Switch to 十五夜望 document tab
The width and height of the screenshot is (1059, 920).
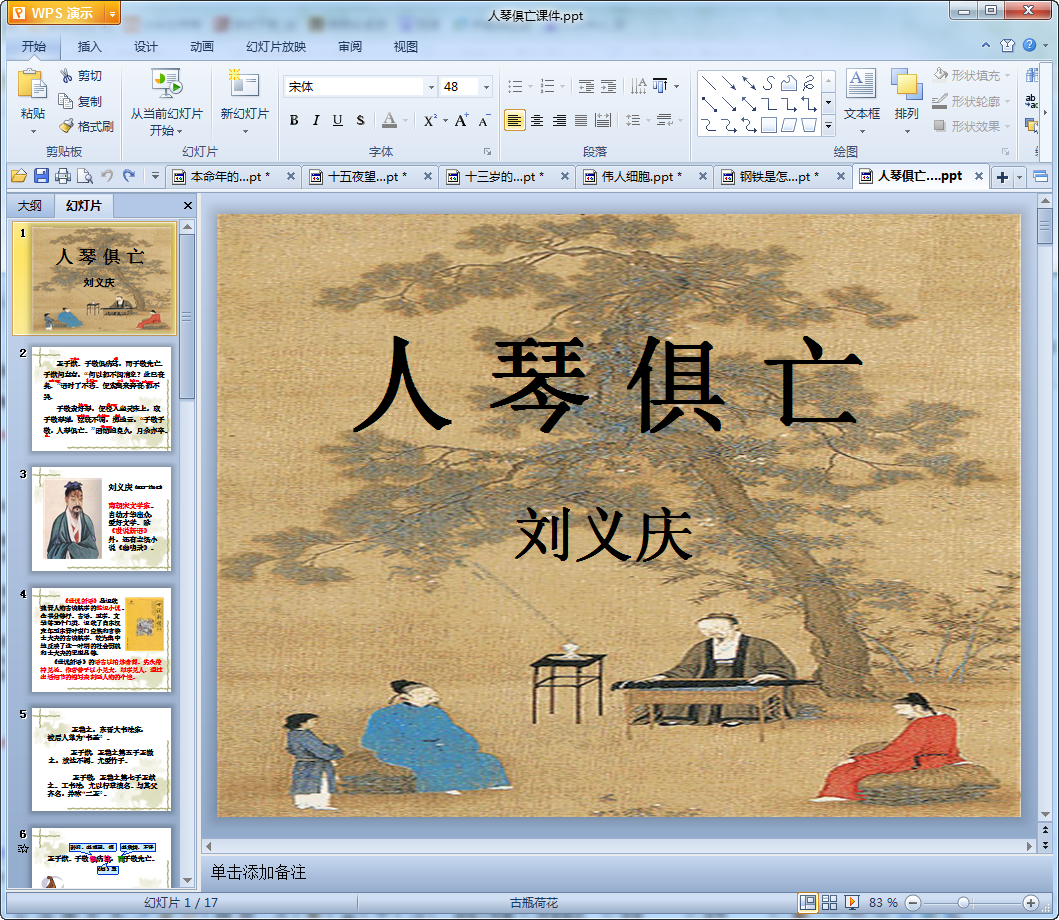click(367, 176)
